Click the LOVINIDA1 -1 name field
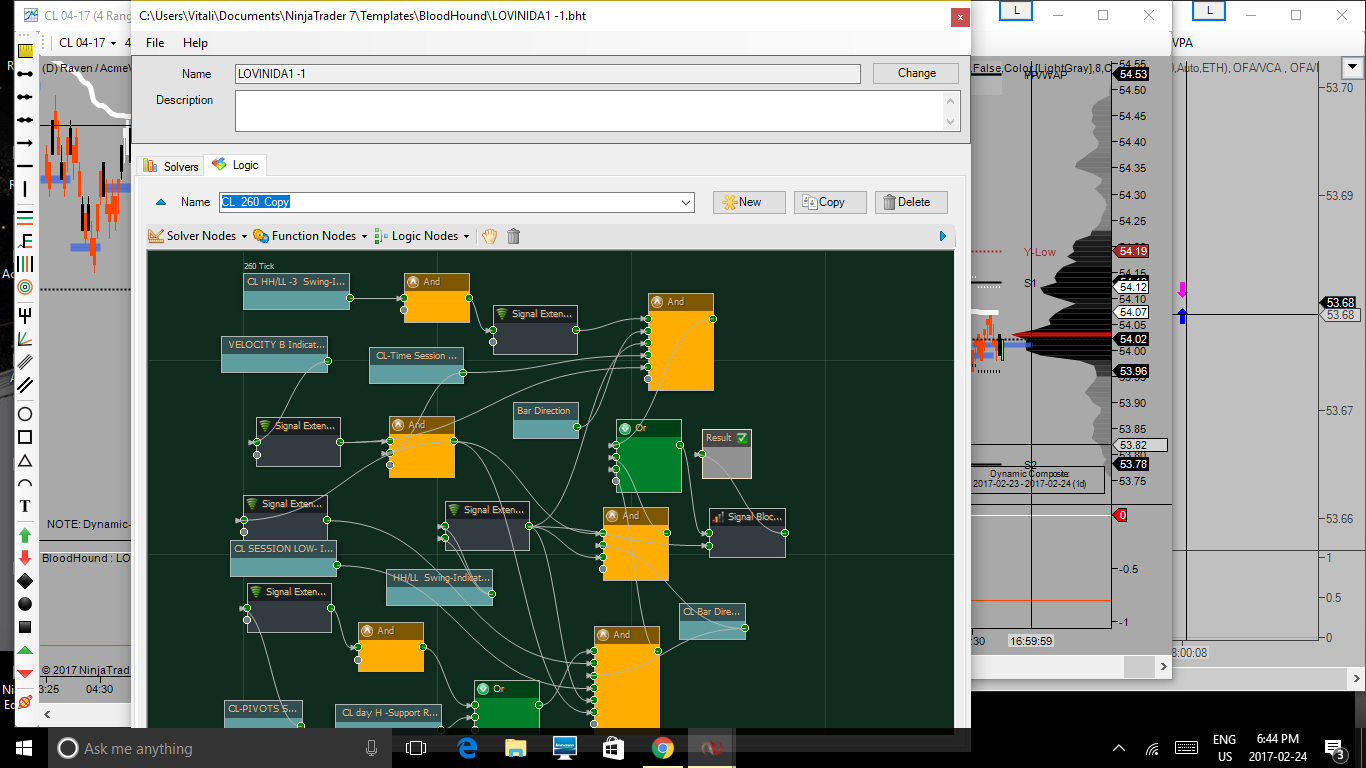Image resolution: width=1366 pixels, height=768 pixels. [547, 73]
